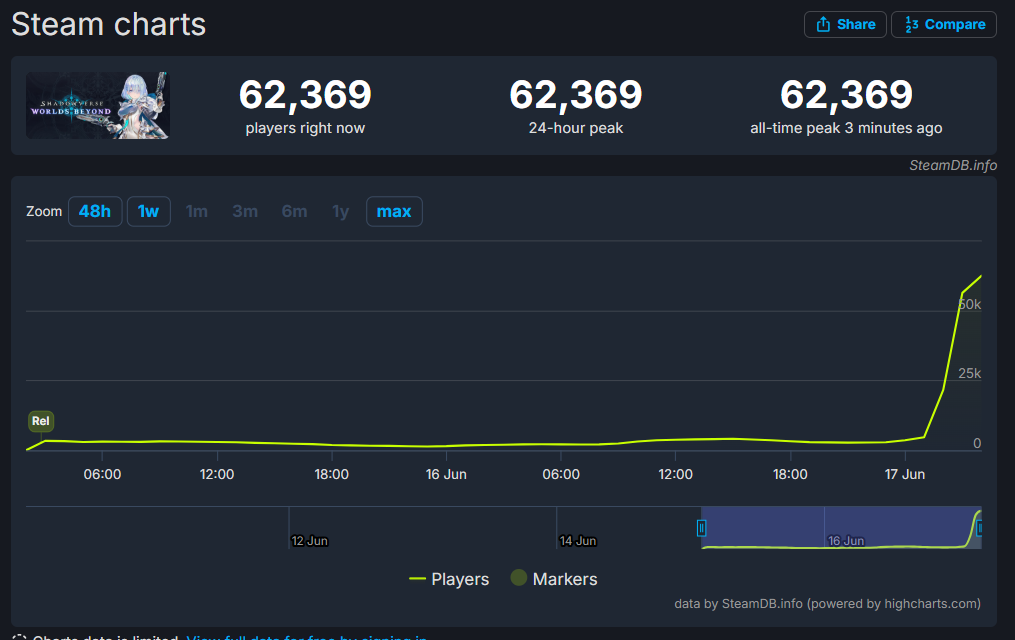This screenshot has height=640, width=1015.
Task: Click the Shadowverse Worlds Beyond game thumbnail
Action: click(x=98, y=105)
